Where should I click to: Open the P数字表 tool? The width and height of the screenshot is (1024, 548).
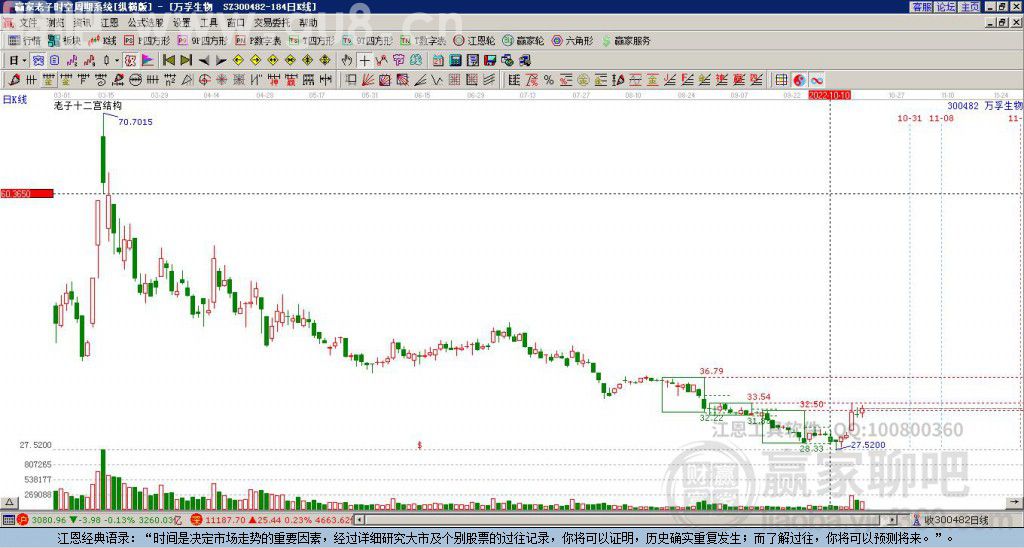point(259,40)
